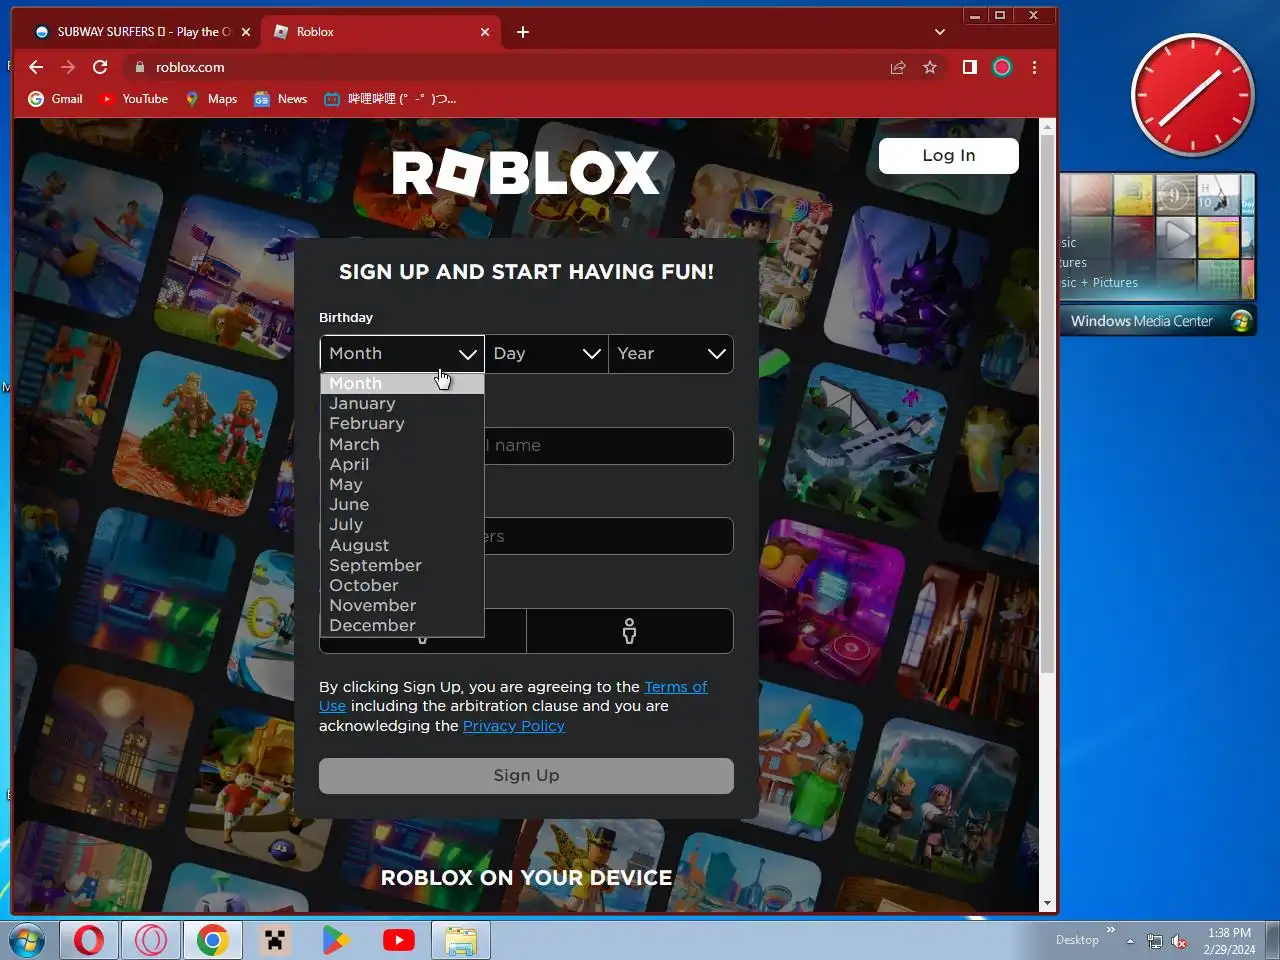Pick November in the month list

(402, 605)
